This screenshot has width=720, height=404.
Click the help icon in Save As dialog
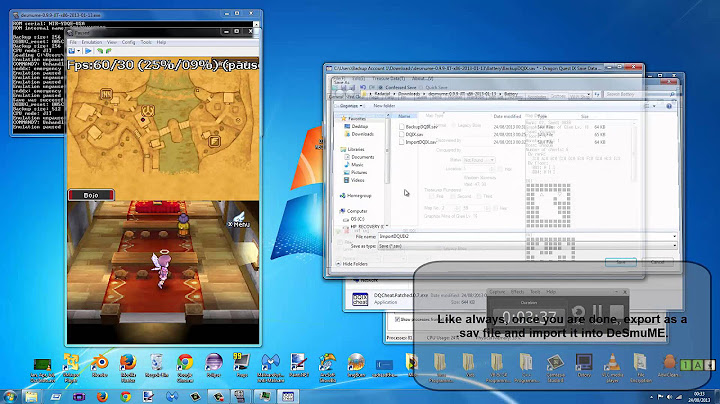(x=669, y=106)
